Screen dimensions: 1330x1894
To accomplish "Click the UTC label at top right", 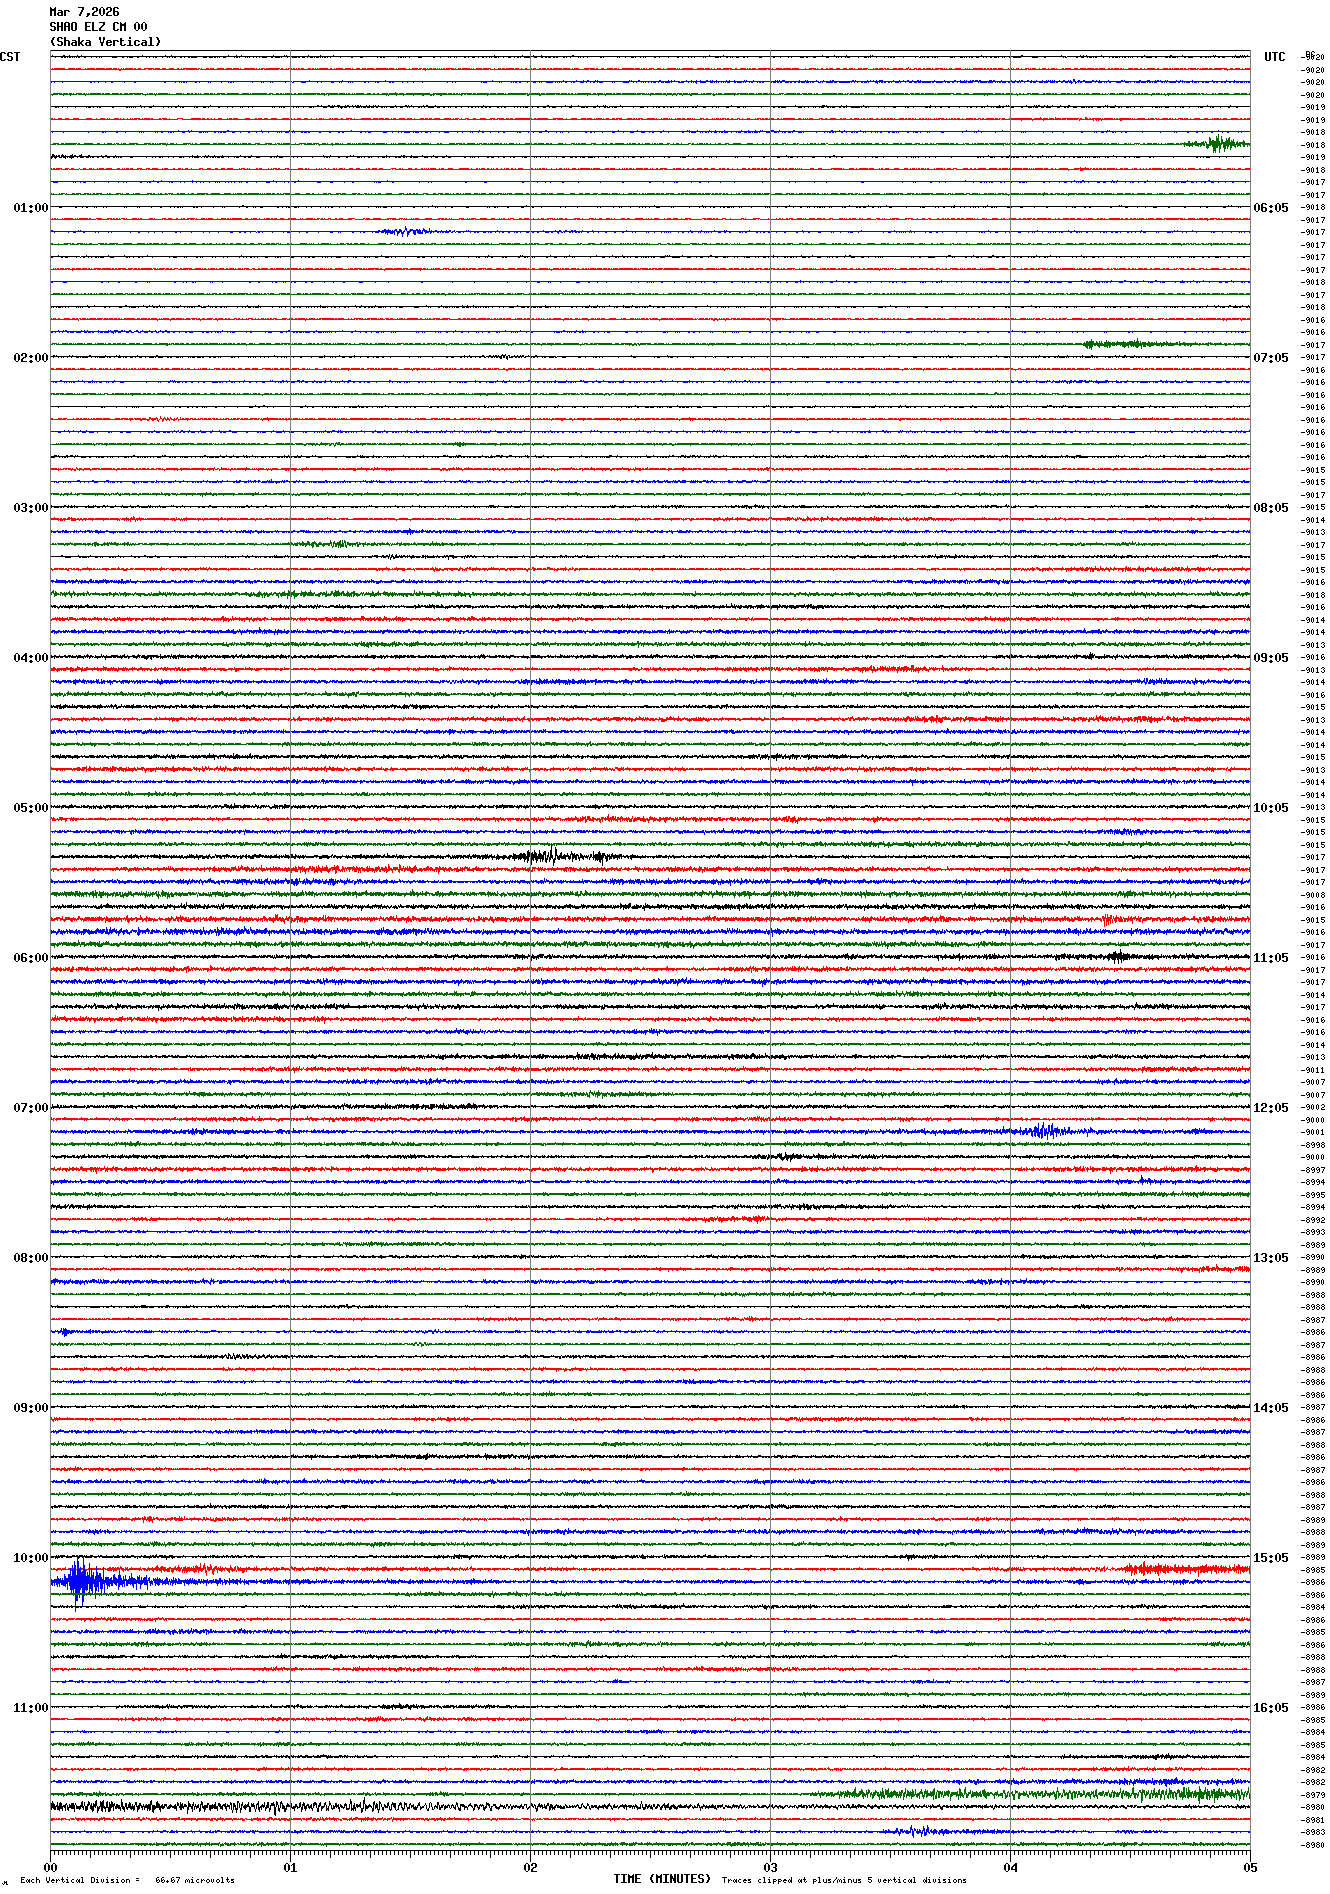I will click(x=1274, y=57).
